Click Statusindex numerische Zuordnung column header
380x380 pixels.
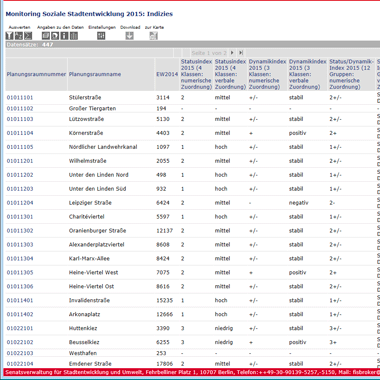[x=196, y=74]
